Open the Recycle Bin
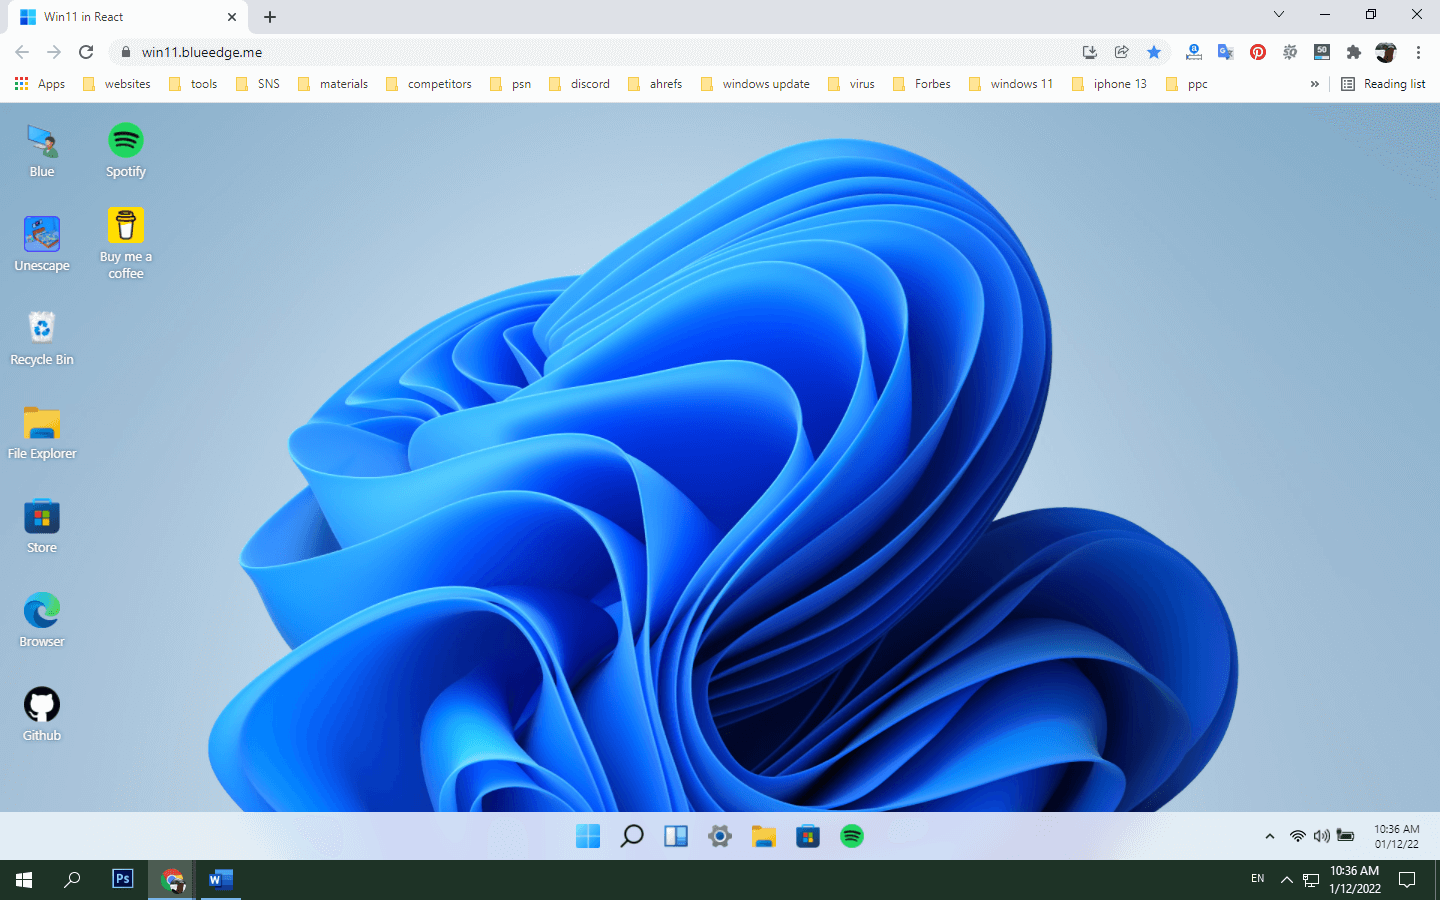This screenshot has width=1440, height=900. 42,338
